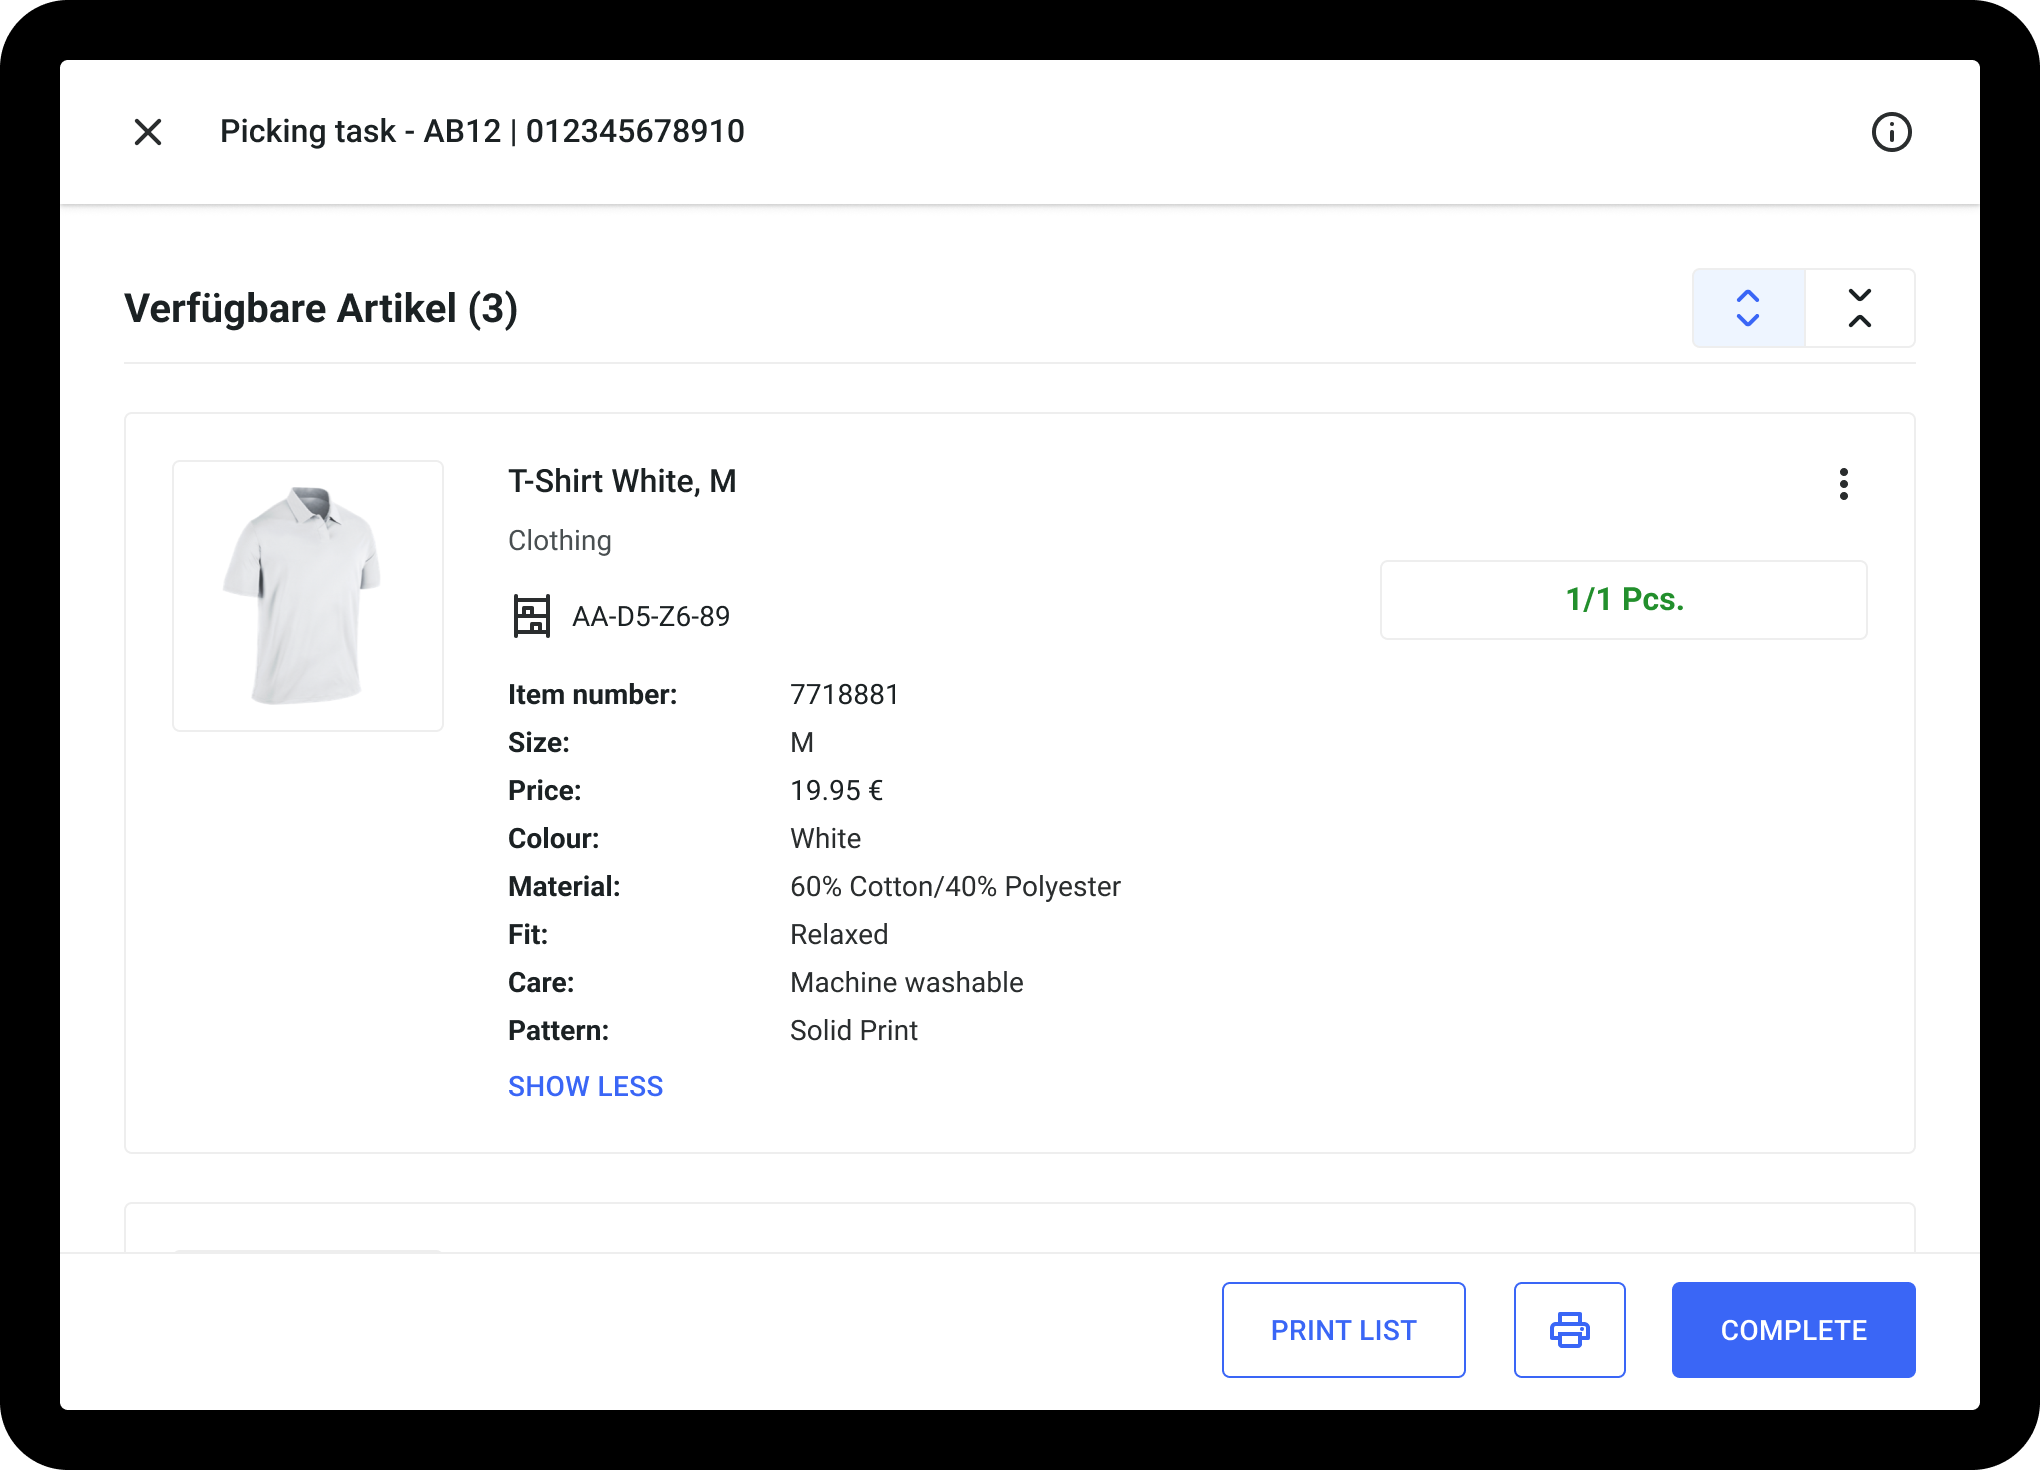Click the Picking task AB12 title
Viewport: 2040px width, 1470px height.
coord(482,132)
